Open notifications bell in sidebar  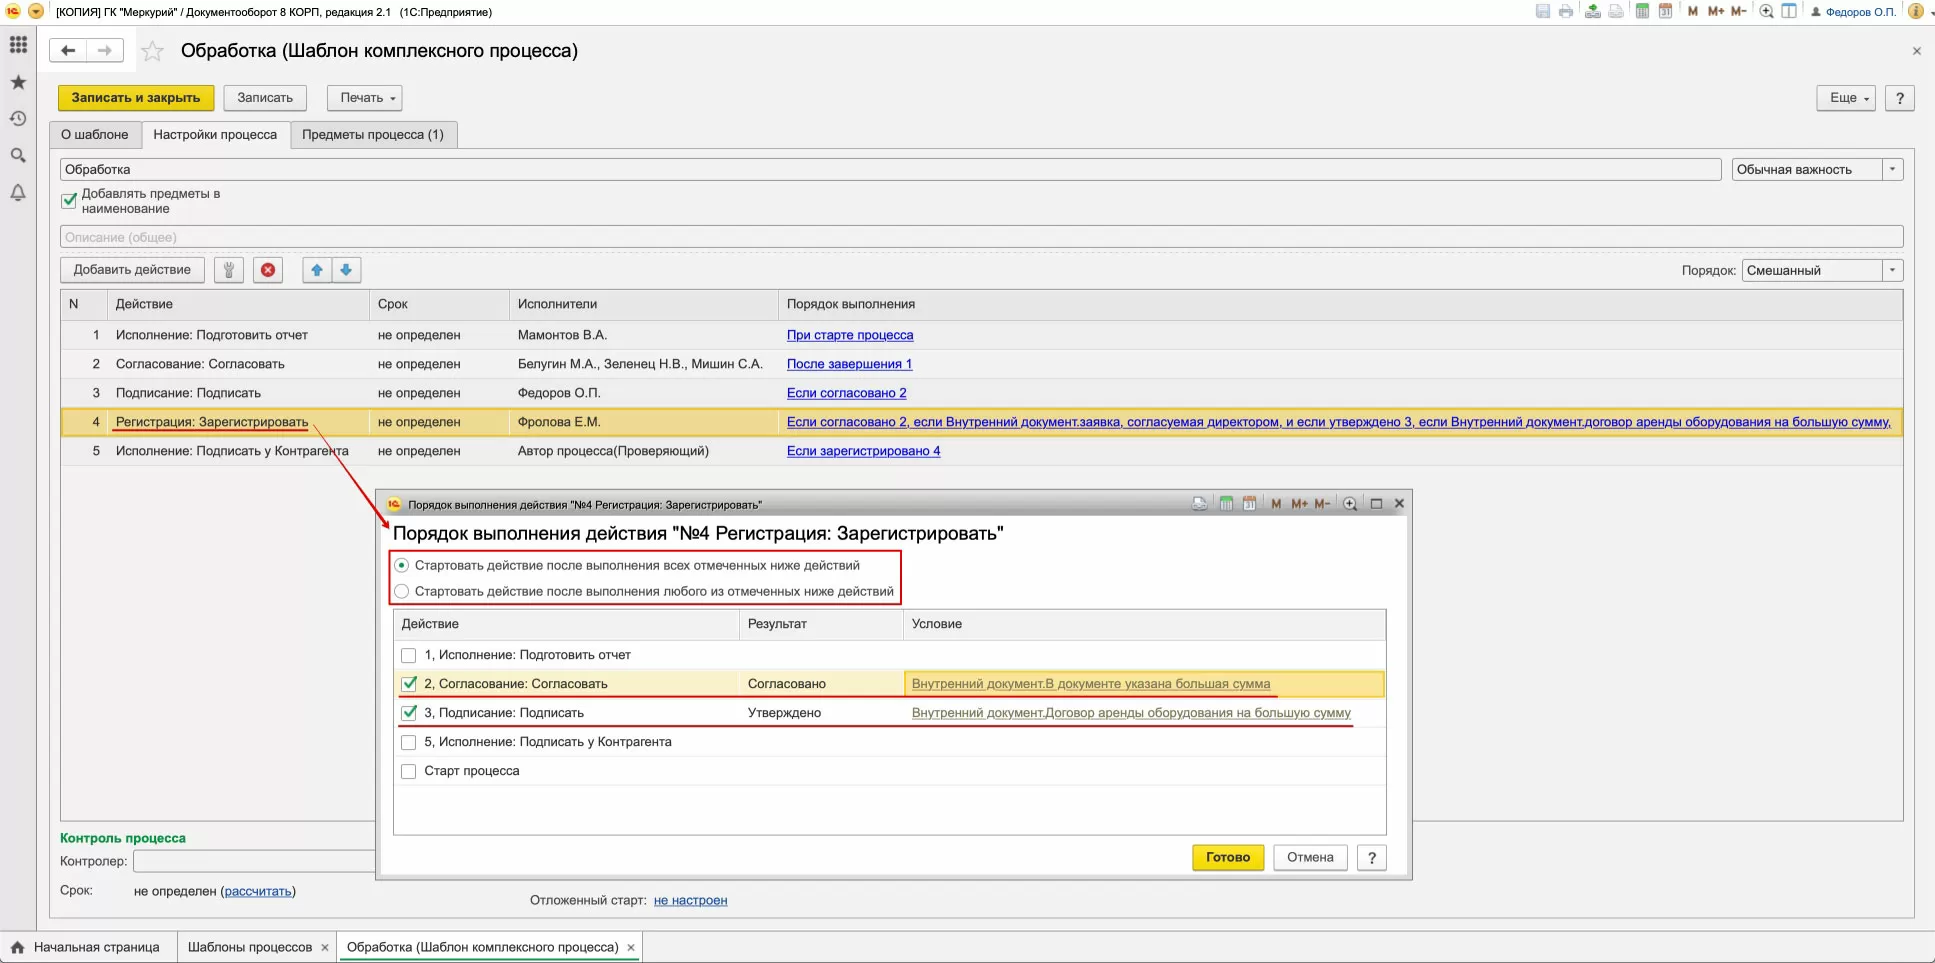pyautogui.click(x=18, y=193)
